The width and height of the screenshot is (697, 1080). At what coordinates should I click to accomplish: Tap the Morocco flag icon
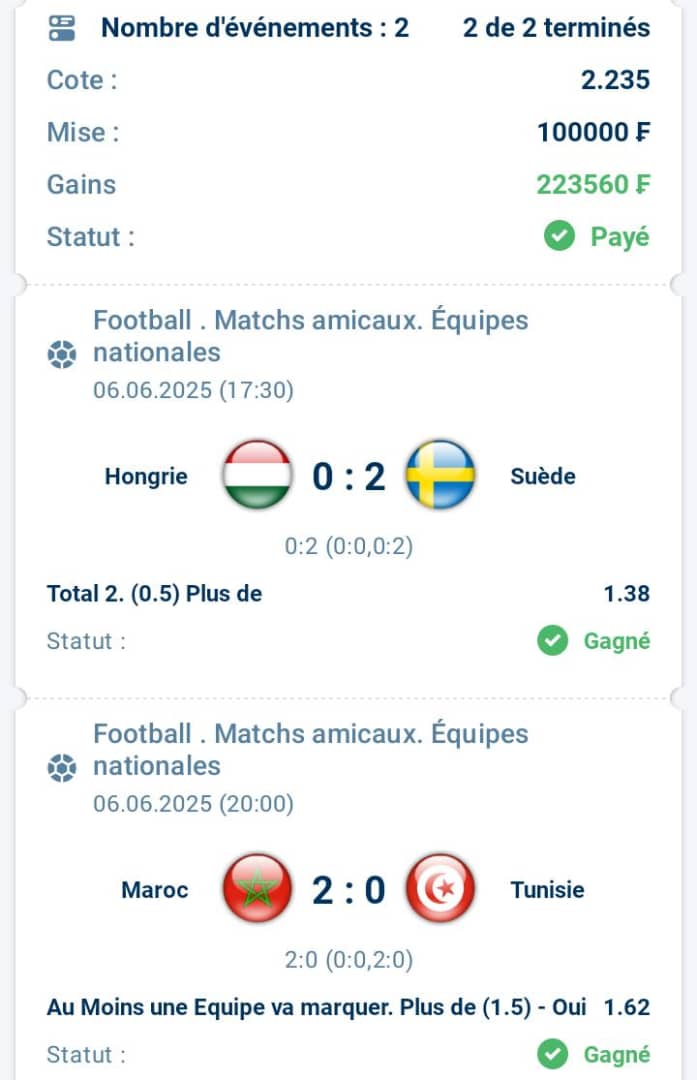click(x=257, y=889)
